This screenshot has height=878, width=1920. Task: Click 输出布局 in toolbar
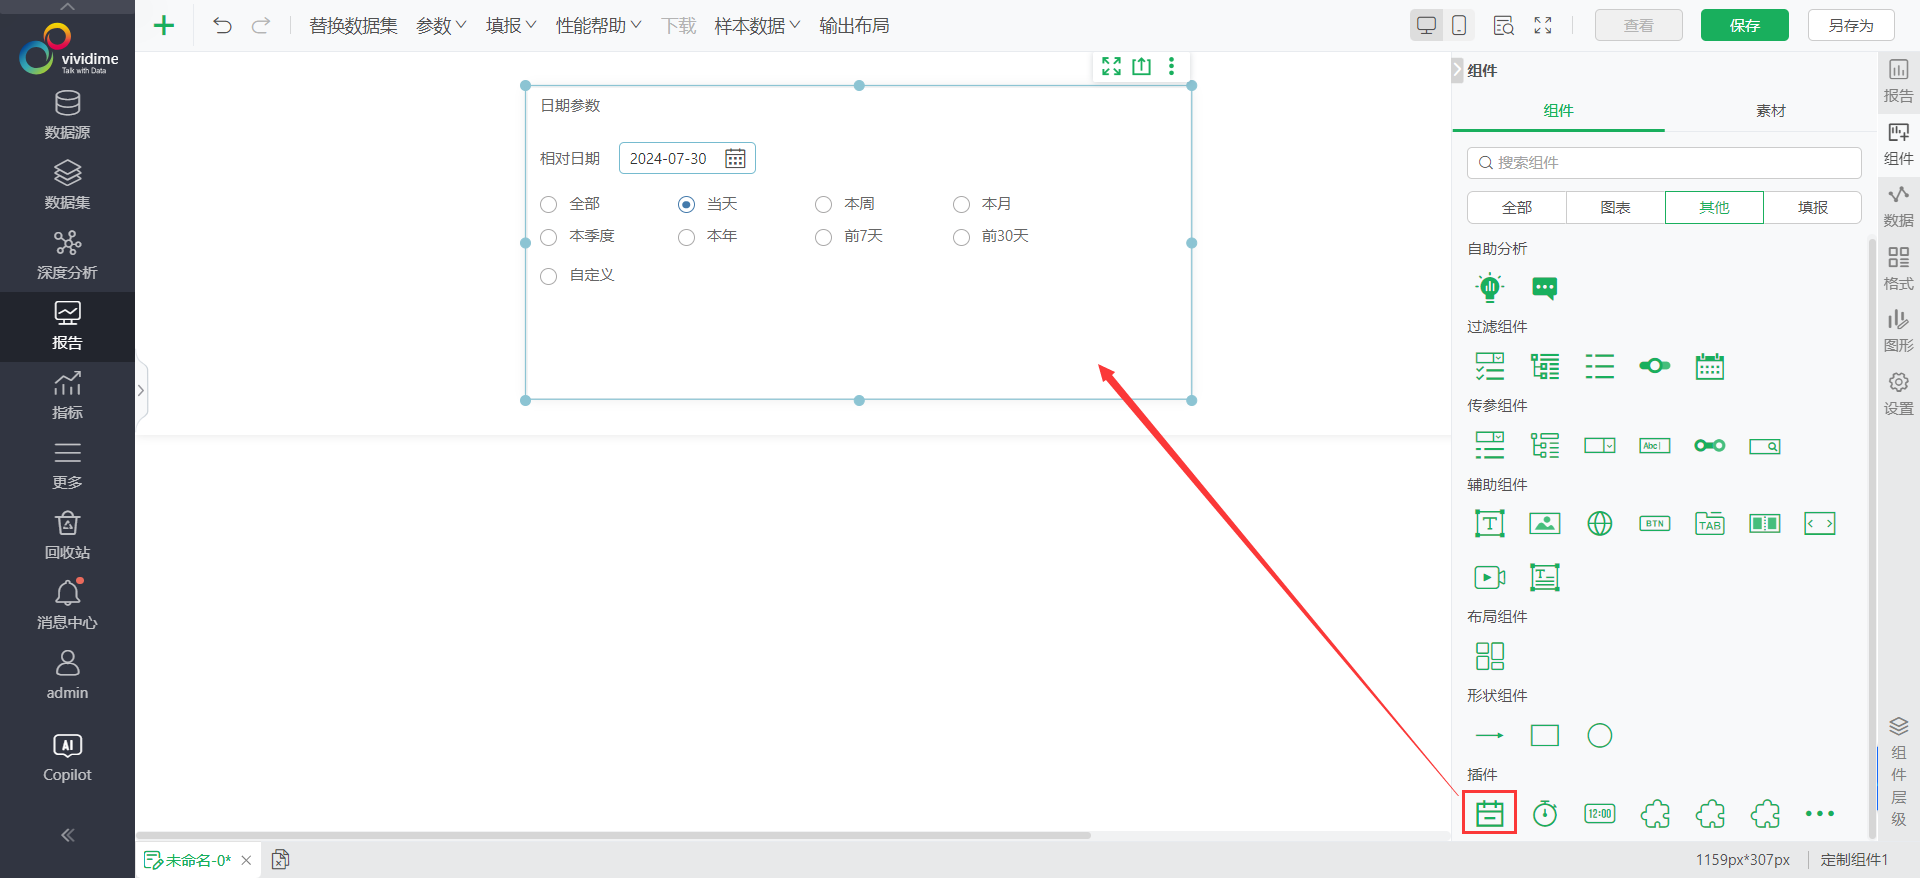click(854, 26)
